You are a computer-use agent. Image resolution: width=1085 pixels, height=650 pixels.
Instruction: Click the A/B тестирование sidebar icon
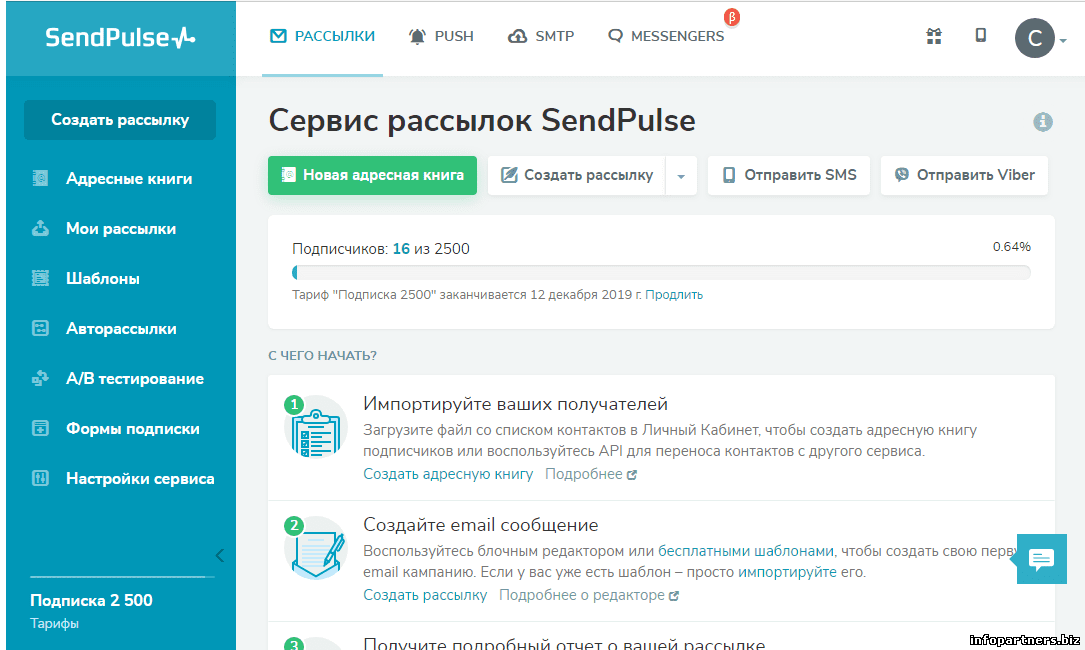pyautogui.click(x=40, y=378)
